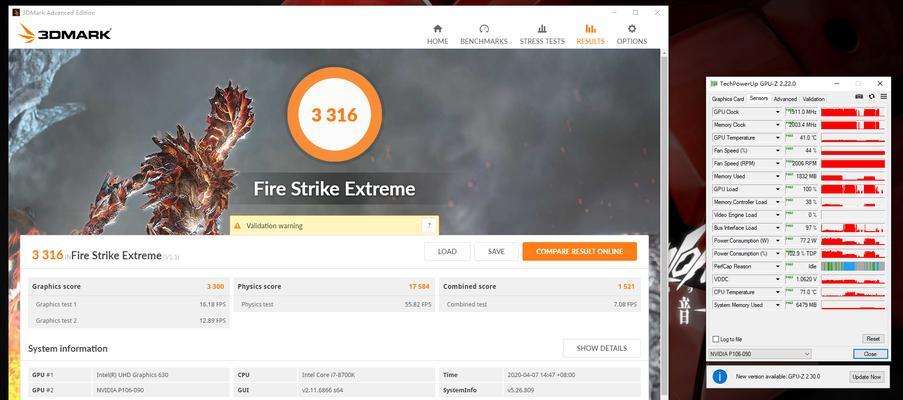The image size is (903, 400).
Task: Open the Bus Interface Load dropdown
Action: pyautogui.click(x=777, y=228)
